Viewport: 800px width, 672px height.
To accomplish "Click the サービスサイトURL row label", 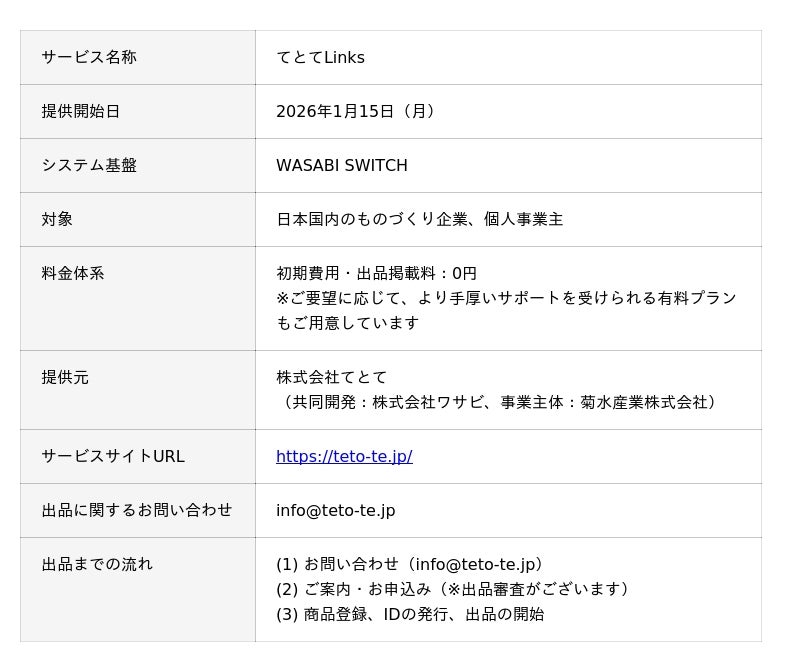I will point(113,457).
